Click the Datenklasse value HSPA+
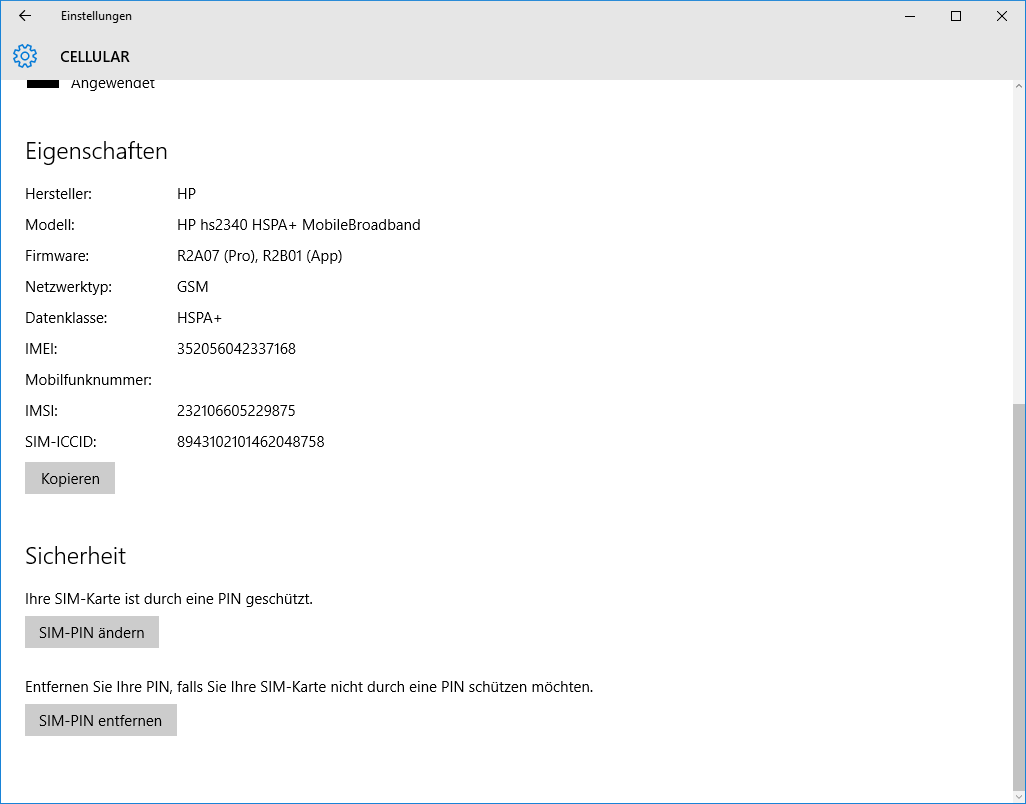This screenshot has height=804, width=1026. [x=199, y=318]
